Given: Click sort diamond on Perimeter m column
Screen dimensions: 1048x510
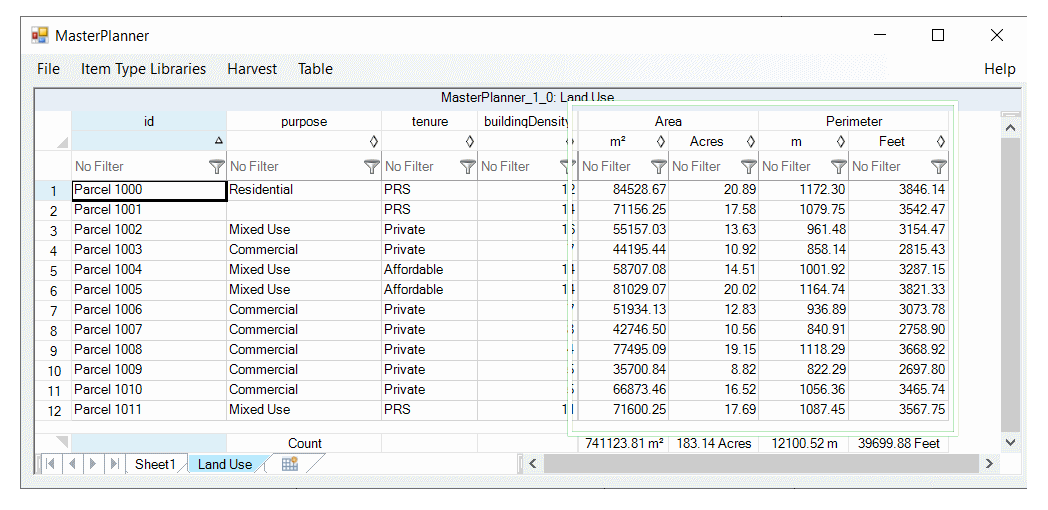Looking at the screenshot, I should tap(841, 141).
